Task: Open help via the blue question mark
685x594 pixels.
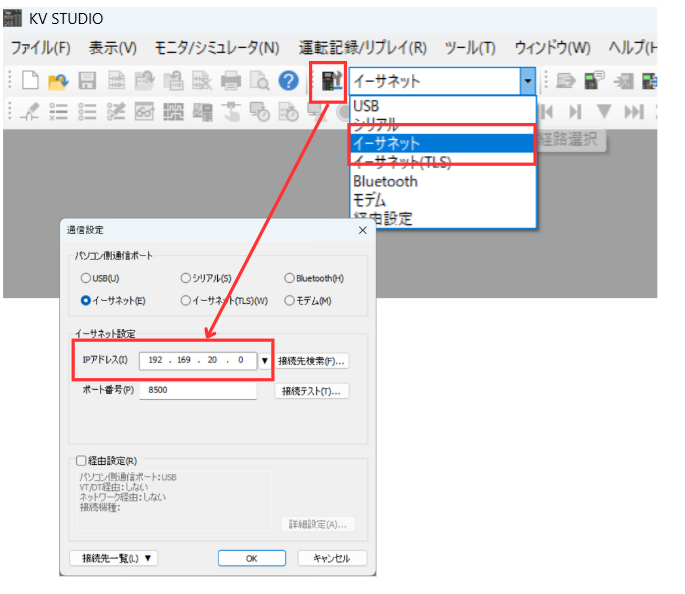Action: 288,81
